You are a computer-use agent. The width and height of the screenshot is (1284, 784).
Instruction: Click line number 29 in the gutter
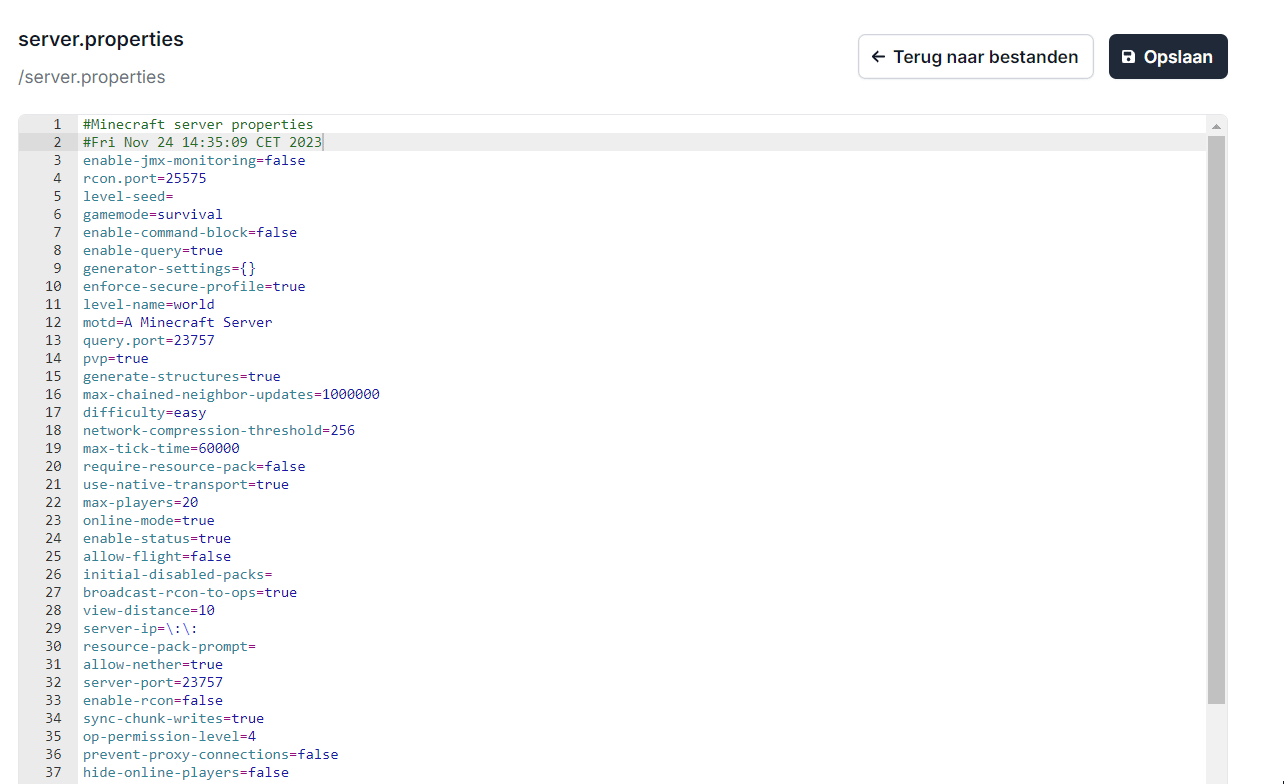coord(53,628)
